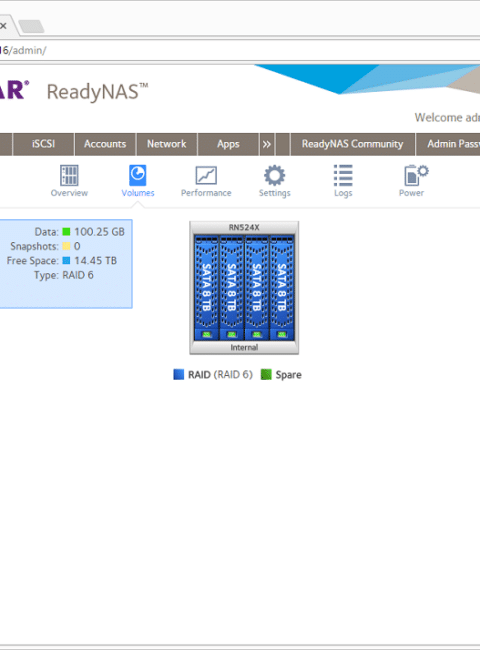480x650 pixels.
Task: Open the Admin Password tab
Action: coord(448,144)
